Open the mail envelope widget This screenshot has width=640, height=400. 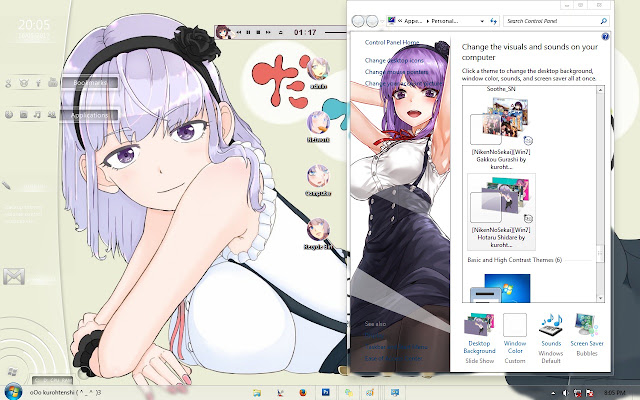[x=14, y=277]
